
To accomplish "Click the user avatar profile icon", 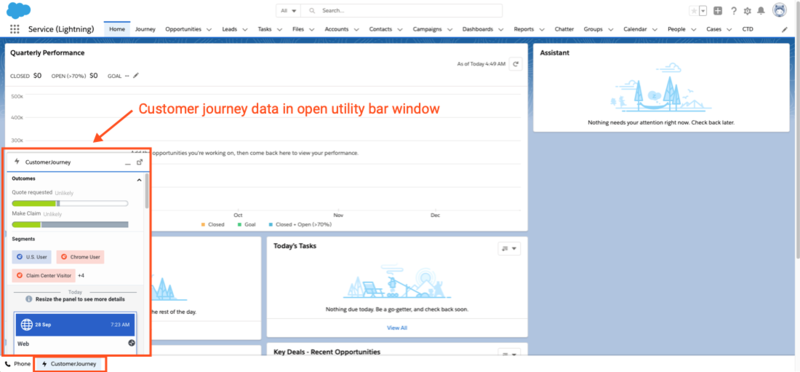I will [780, 10].
